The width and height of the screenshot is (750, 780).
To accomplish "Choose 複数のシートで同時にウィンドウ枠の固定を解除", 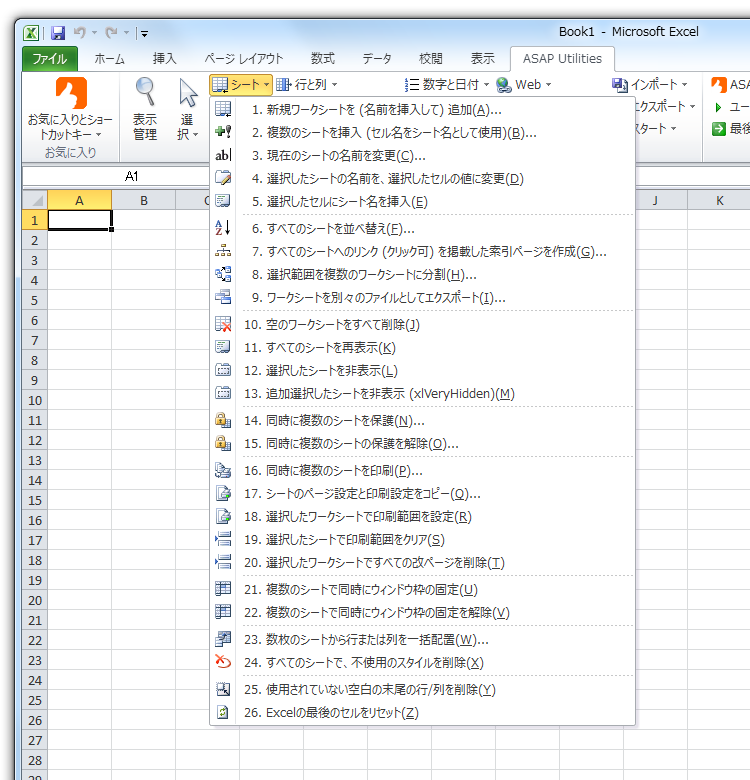I will click(x=423, y=612).
